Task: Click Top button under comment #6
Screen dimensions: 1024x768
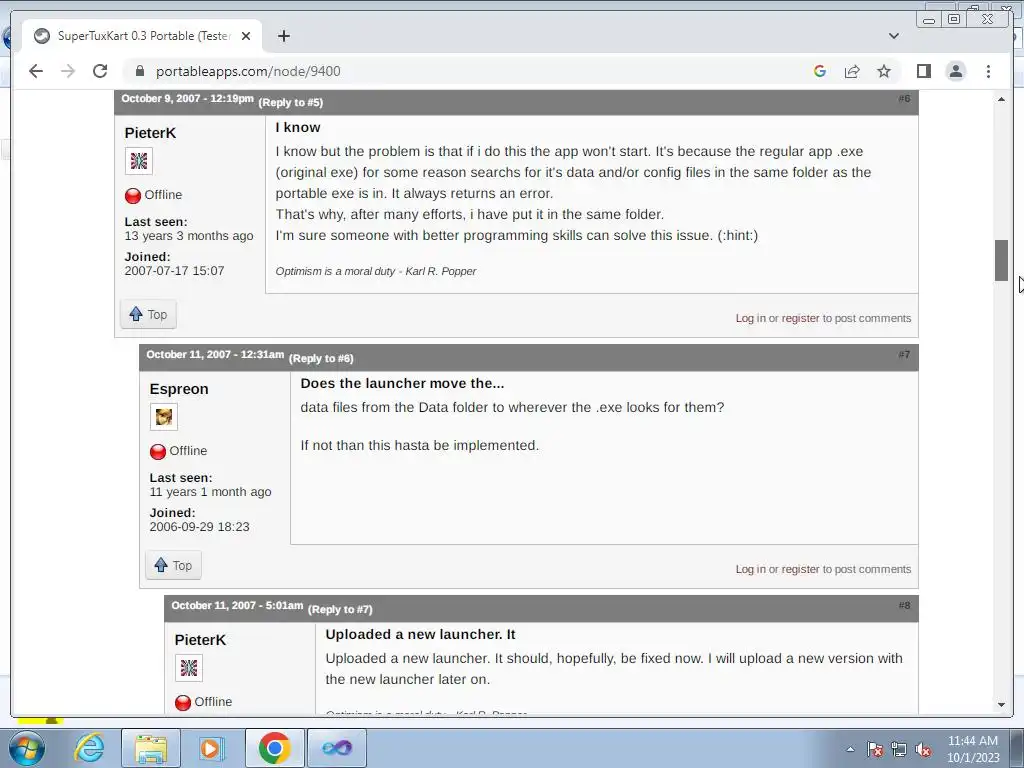Action: [x=148, y=314]
